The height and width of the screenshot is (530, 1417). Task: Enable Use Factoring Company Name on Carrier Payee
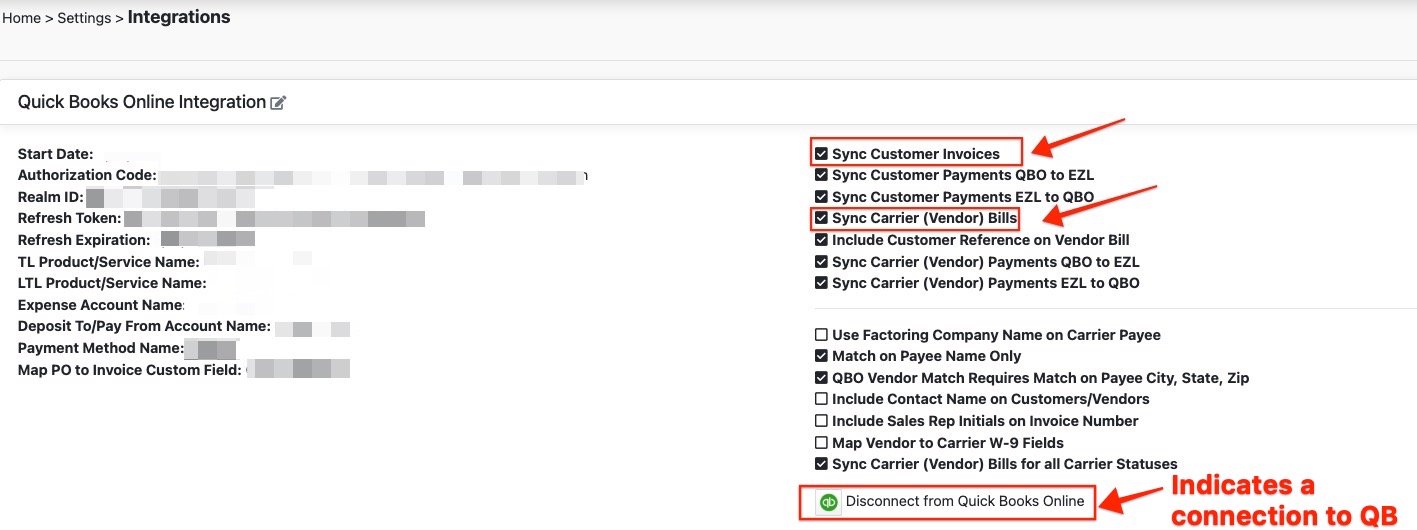(821, 335)
